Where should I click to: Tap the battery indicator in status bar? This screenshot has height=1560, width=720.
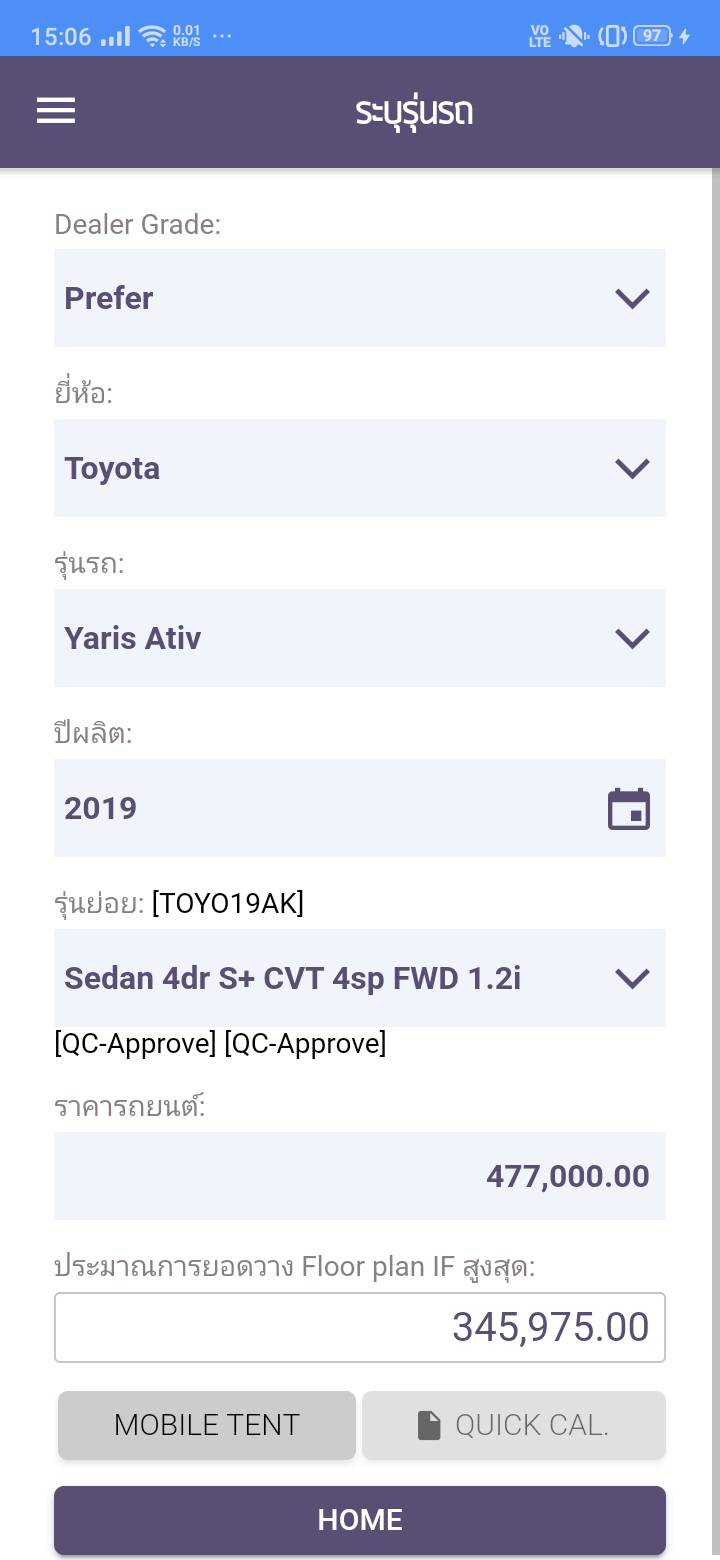pos(653,37)
